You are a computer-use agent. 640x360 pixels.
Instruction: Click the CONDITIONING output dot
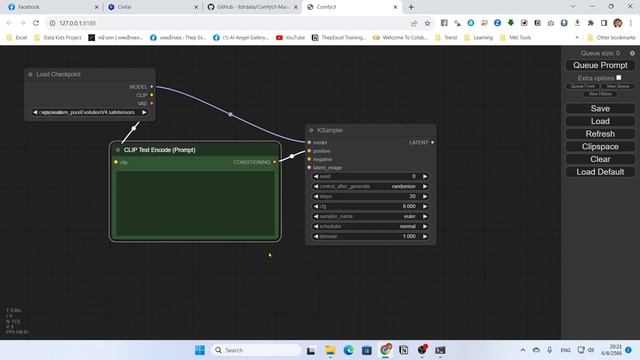(x=274, y=162)
